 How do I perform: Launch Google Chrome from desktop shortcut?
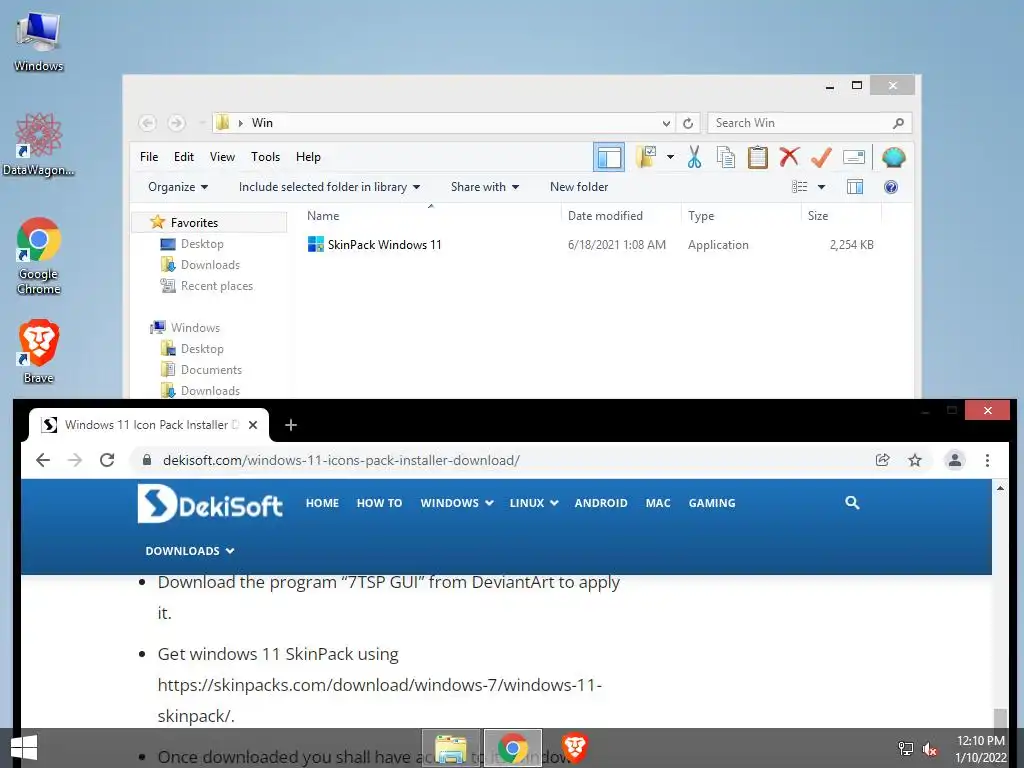pyautogui.click(x=39, y=255)
